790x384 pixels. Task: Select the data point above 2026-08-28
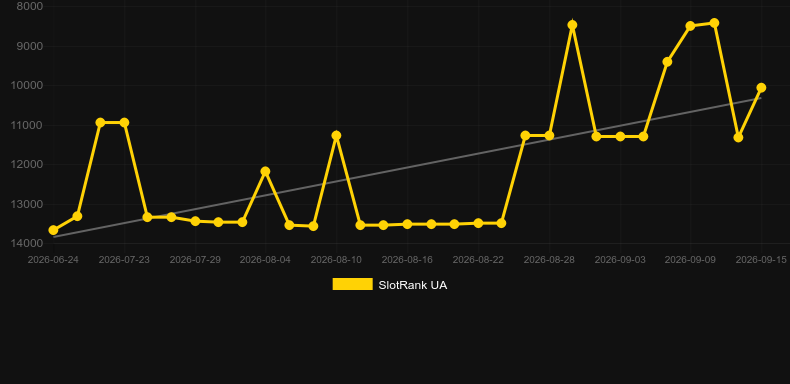(549, 136)
